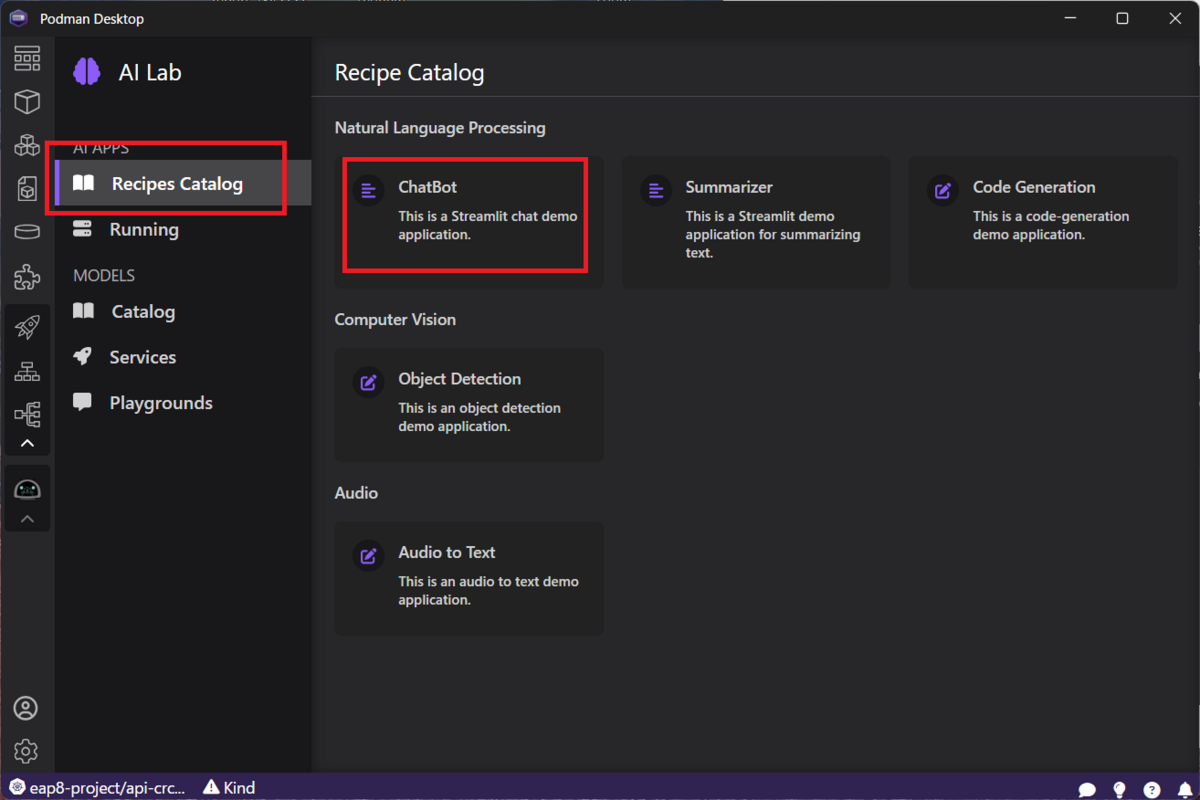Collapse the chevron below the robot icon
This screenshot has height=800, width=1200.
27,519
